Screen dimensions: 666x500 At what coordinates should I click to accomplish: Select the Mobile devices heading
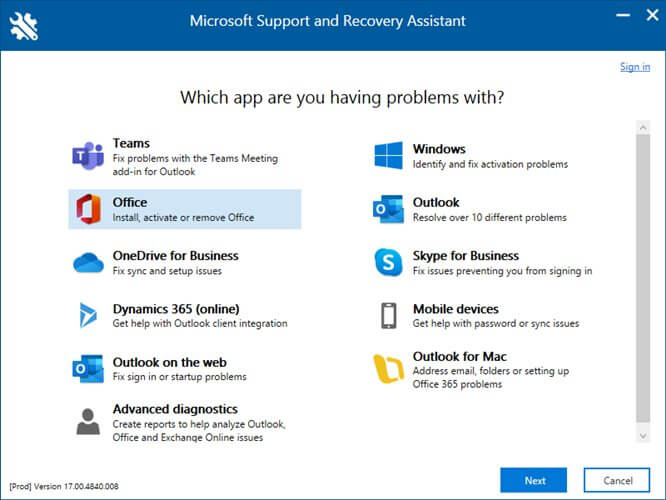pyautogui.click(x=456, y=309)
